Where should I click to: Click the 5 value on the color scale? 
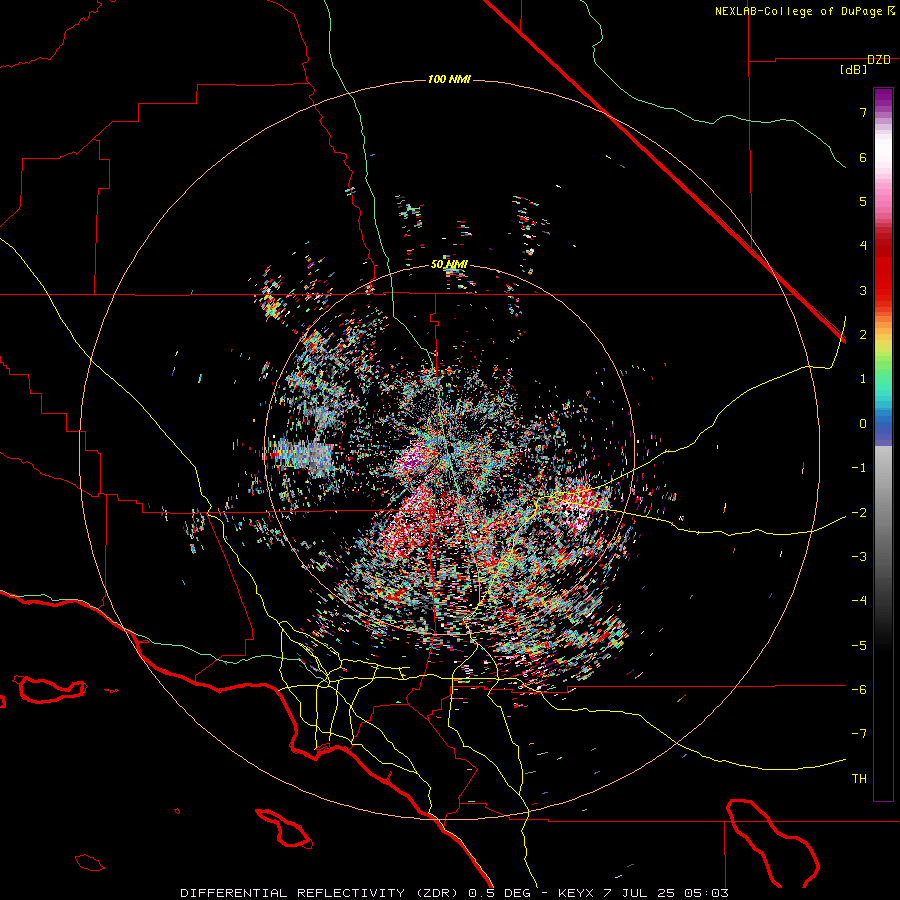[863, 201]
